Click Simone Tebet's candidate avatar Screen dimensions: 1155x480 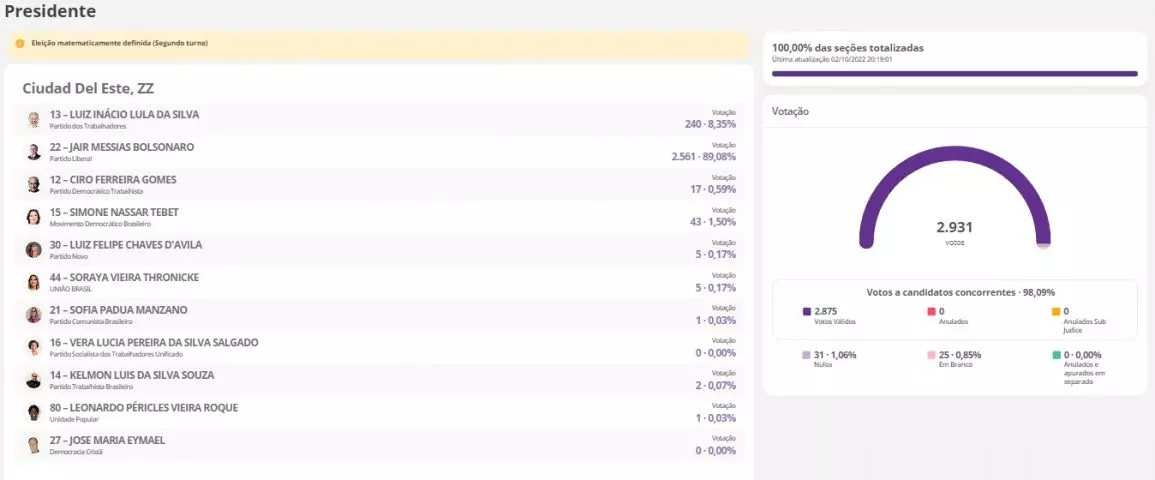click(34, 217)
